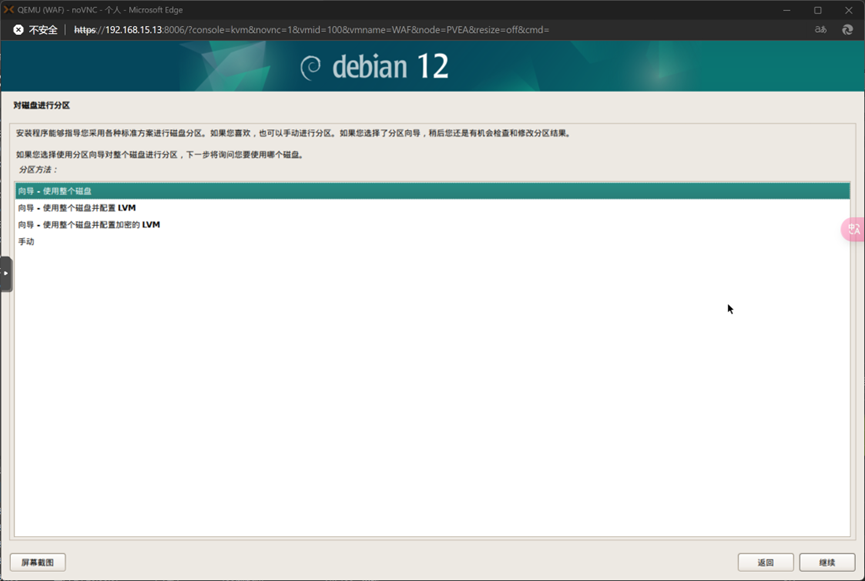Image resolution: width=865 pixels, height=581 pixels.
Task: Click the browser address URL field
Action: tap(312, 30)
